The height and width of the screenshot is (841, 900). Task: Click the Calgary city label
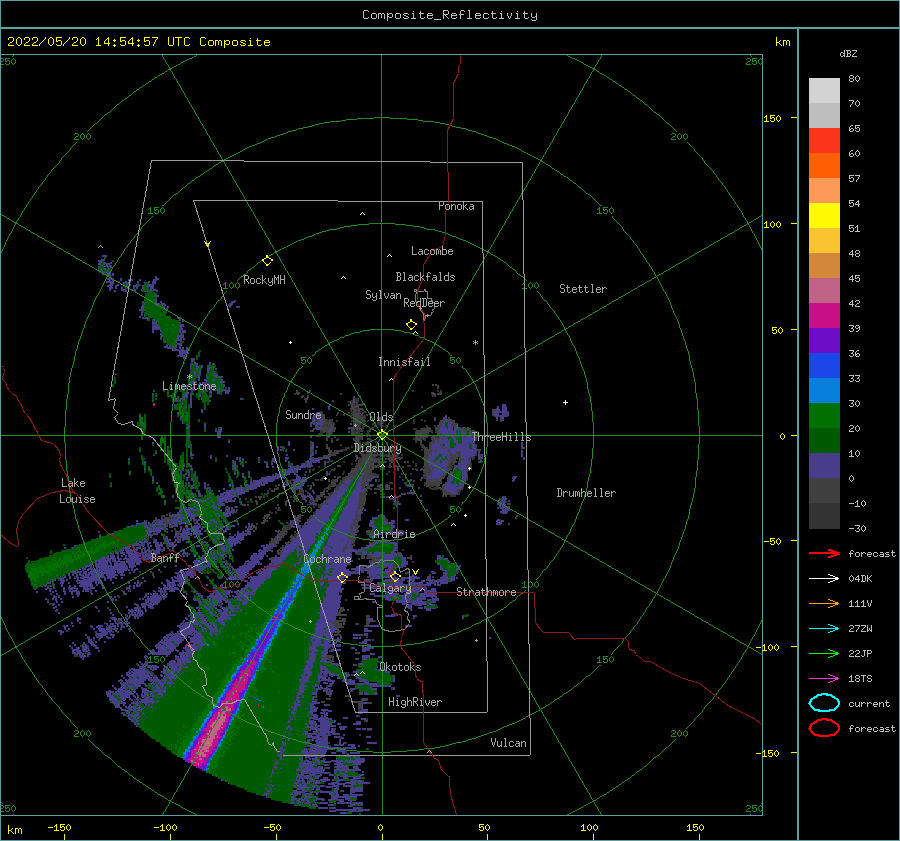[x=390, y=588]
